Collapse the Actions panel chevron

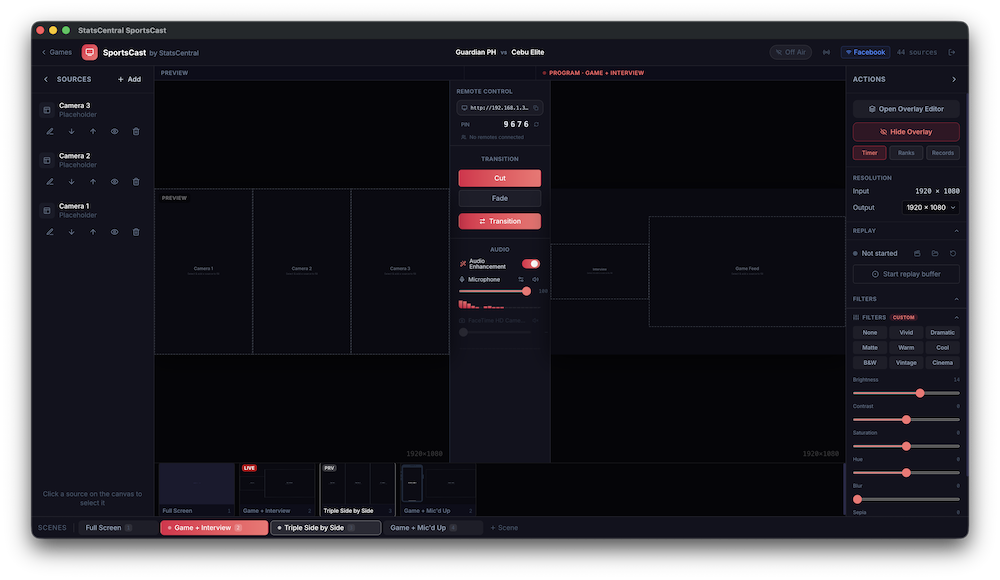point(954,79)
